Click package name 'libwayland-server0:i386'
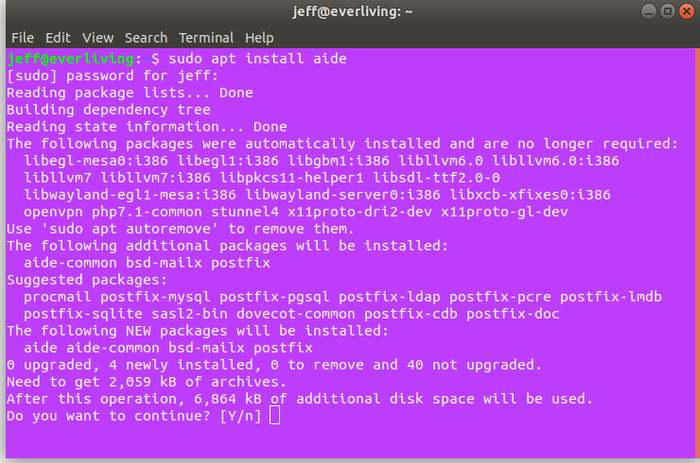Screen dimensions: 700x463 [342, 194]
